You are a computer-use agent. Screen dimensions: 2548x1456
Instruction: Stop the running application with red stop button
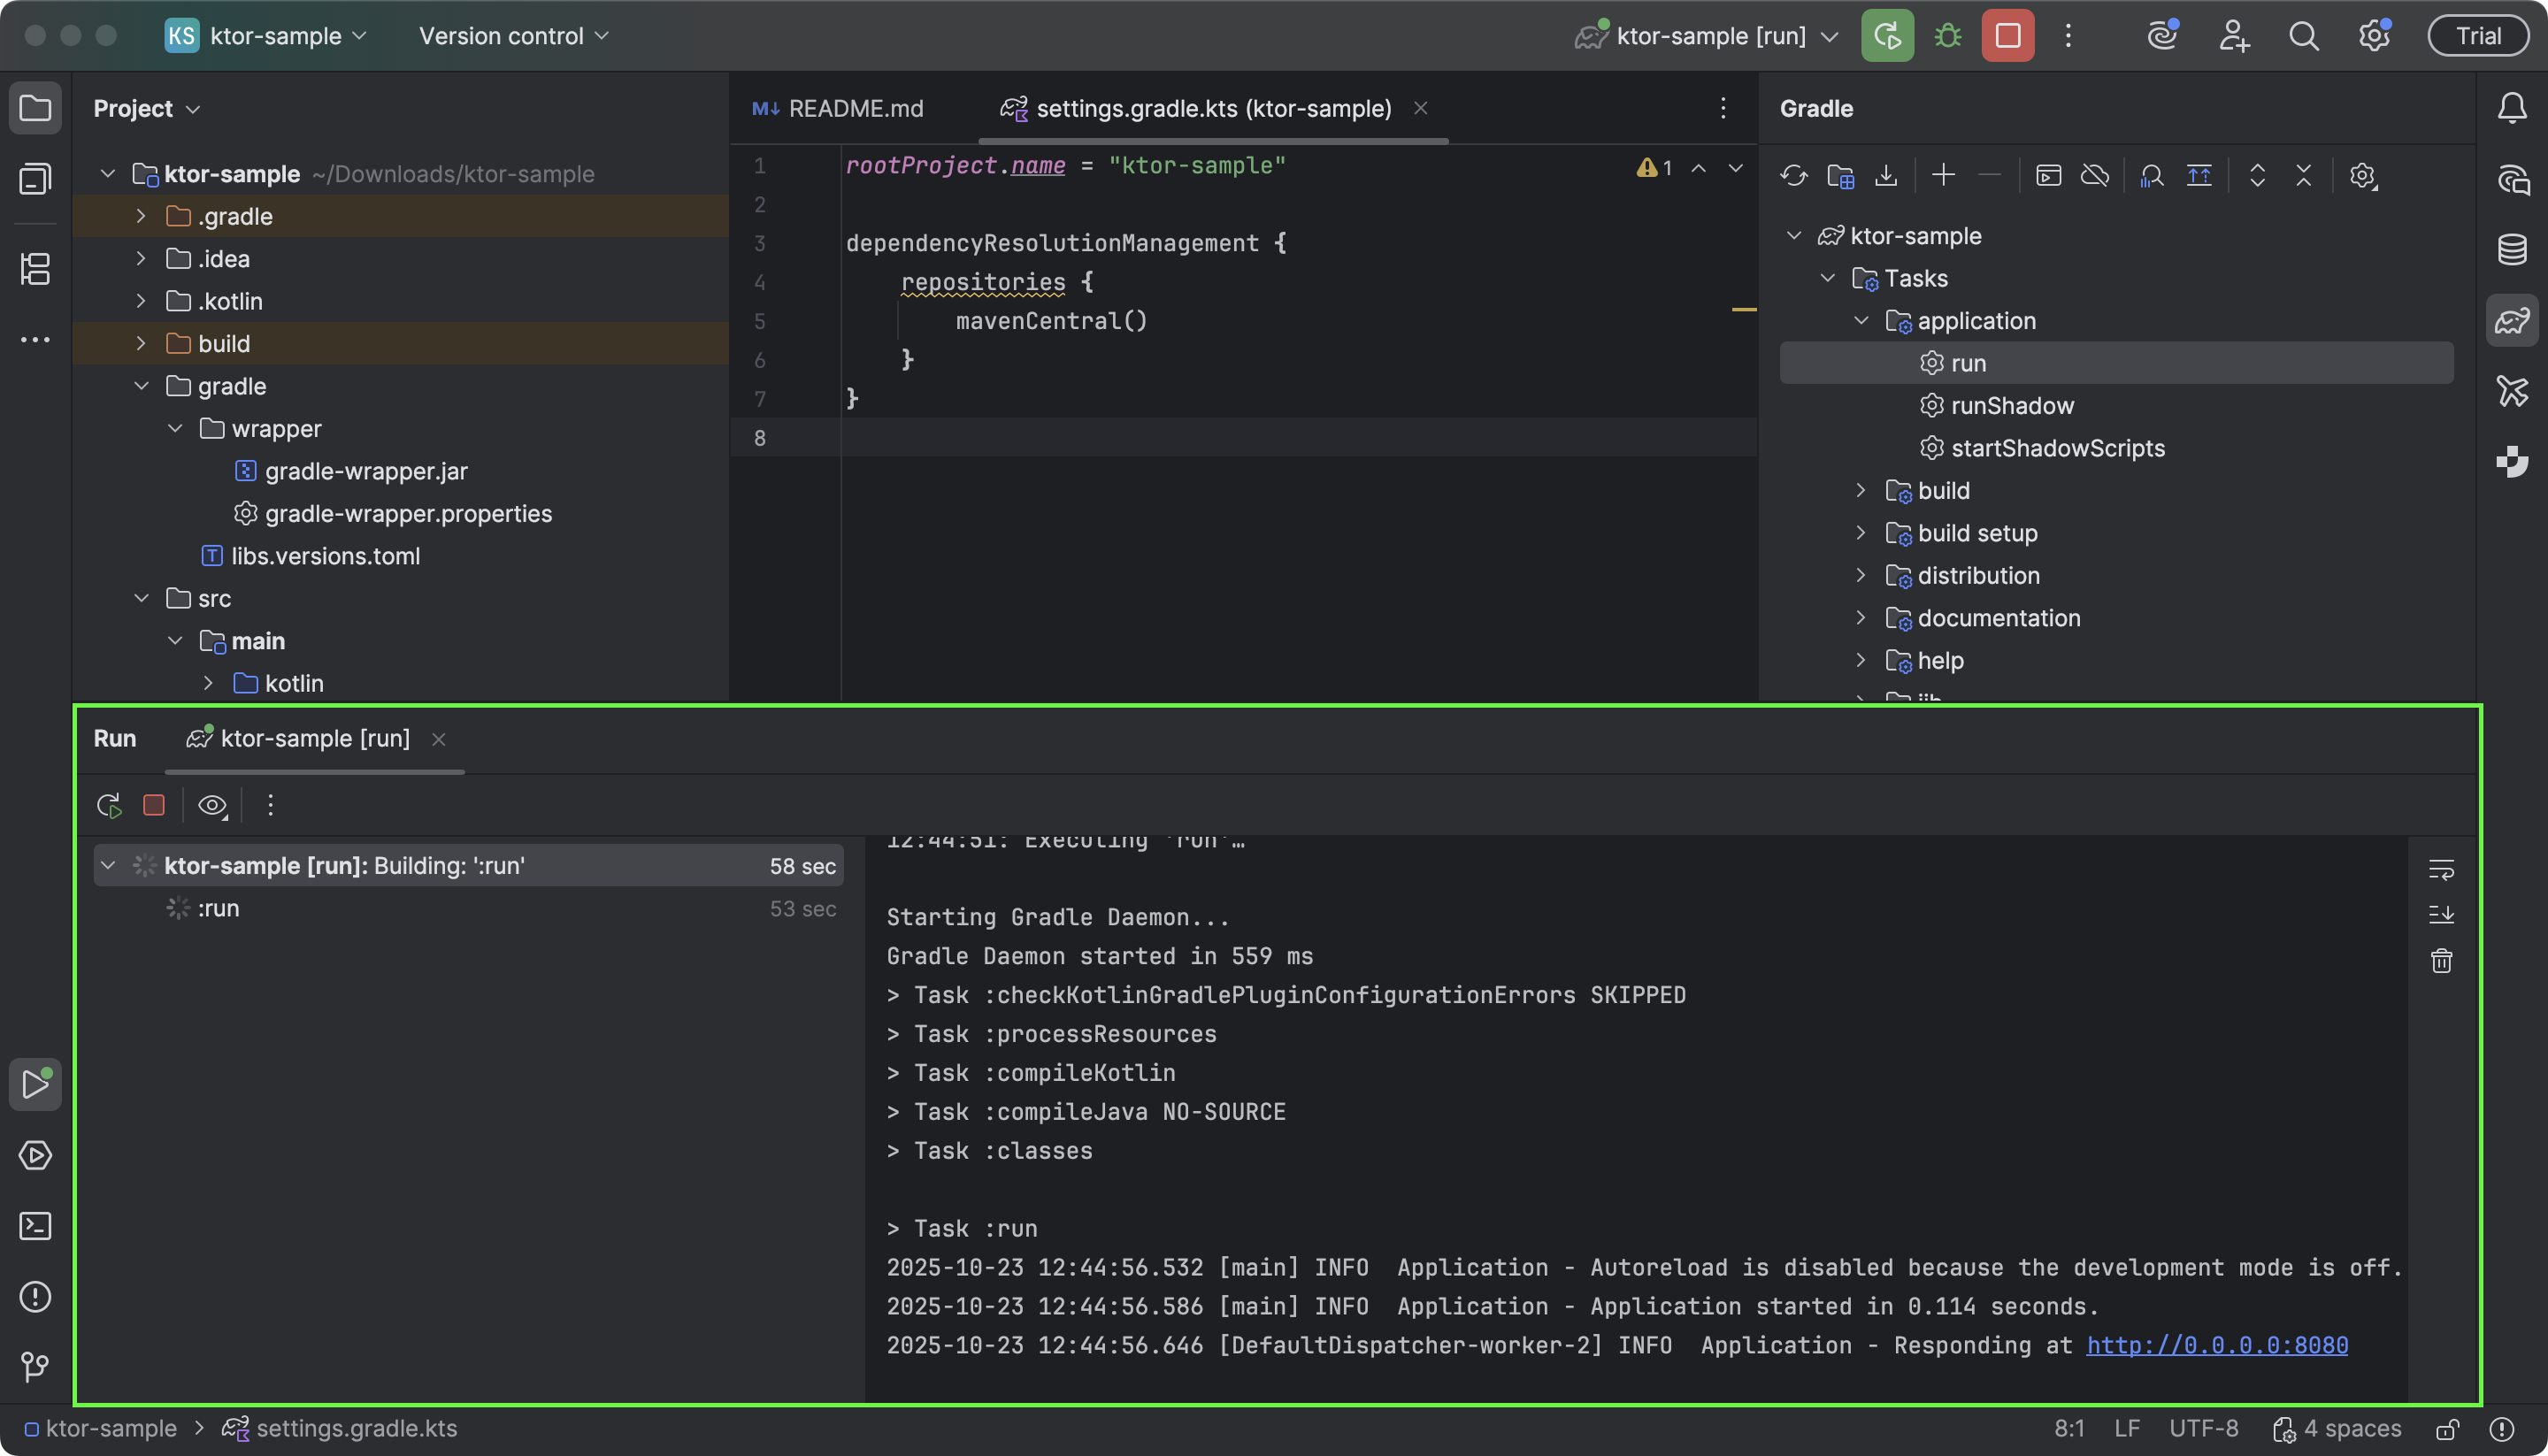tap(153, 805)
